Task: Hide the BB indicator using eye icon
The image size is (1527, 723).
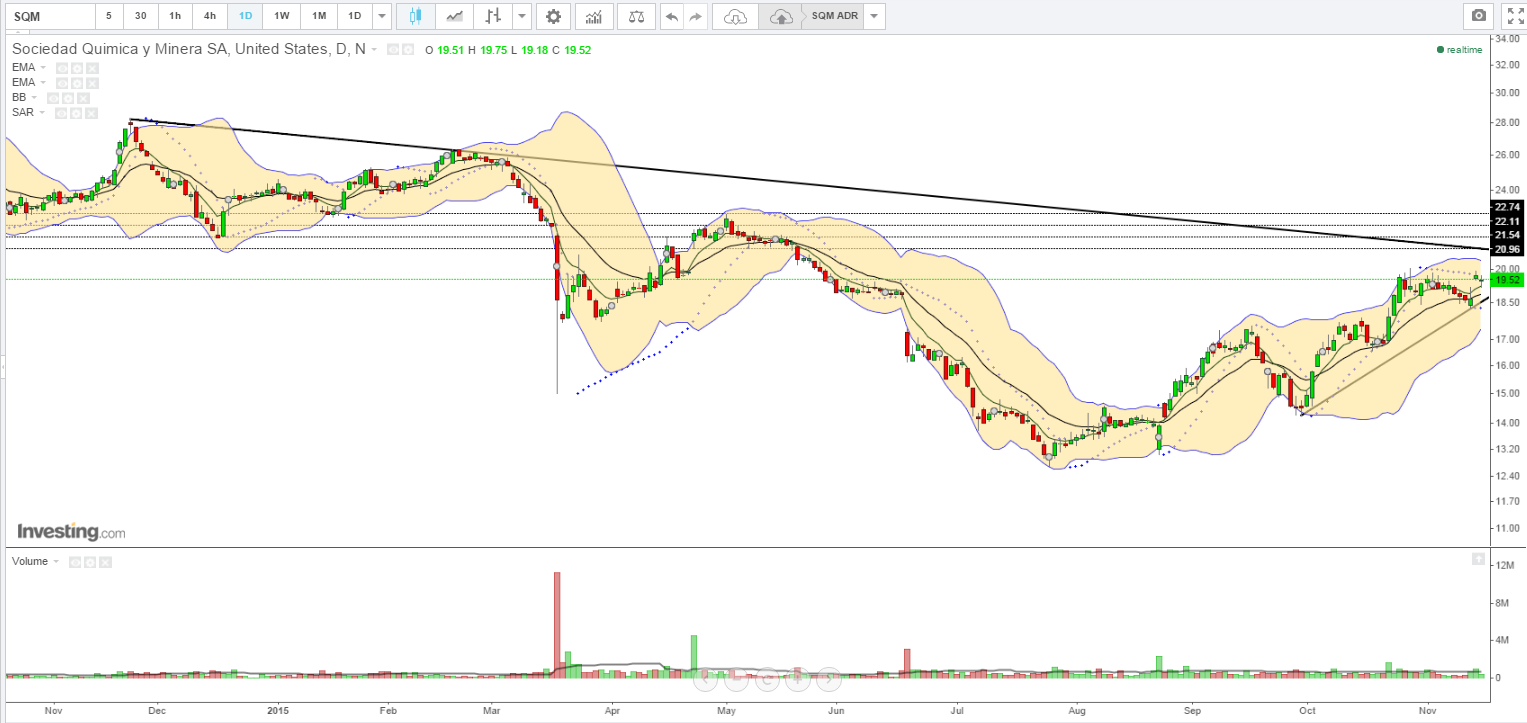Action: point(53,97)
